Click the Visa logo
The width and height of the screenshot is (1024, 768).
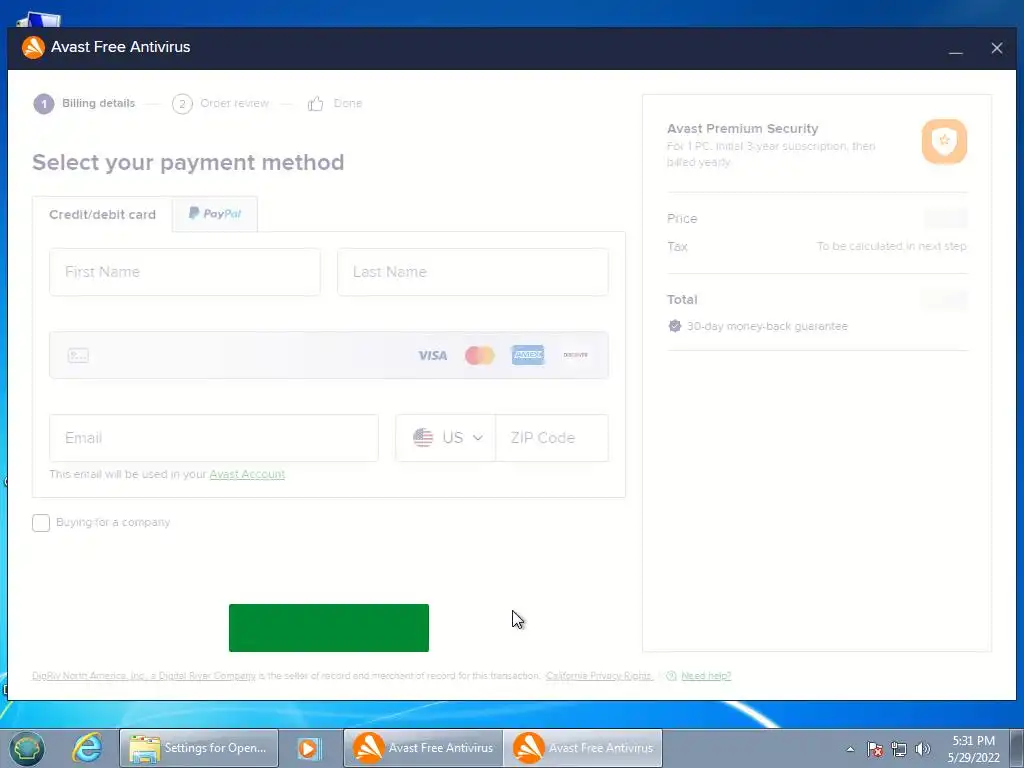(x=432, y=355)
